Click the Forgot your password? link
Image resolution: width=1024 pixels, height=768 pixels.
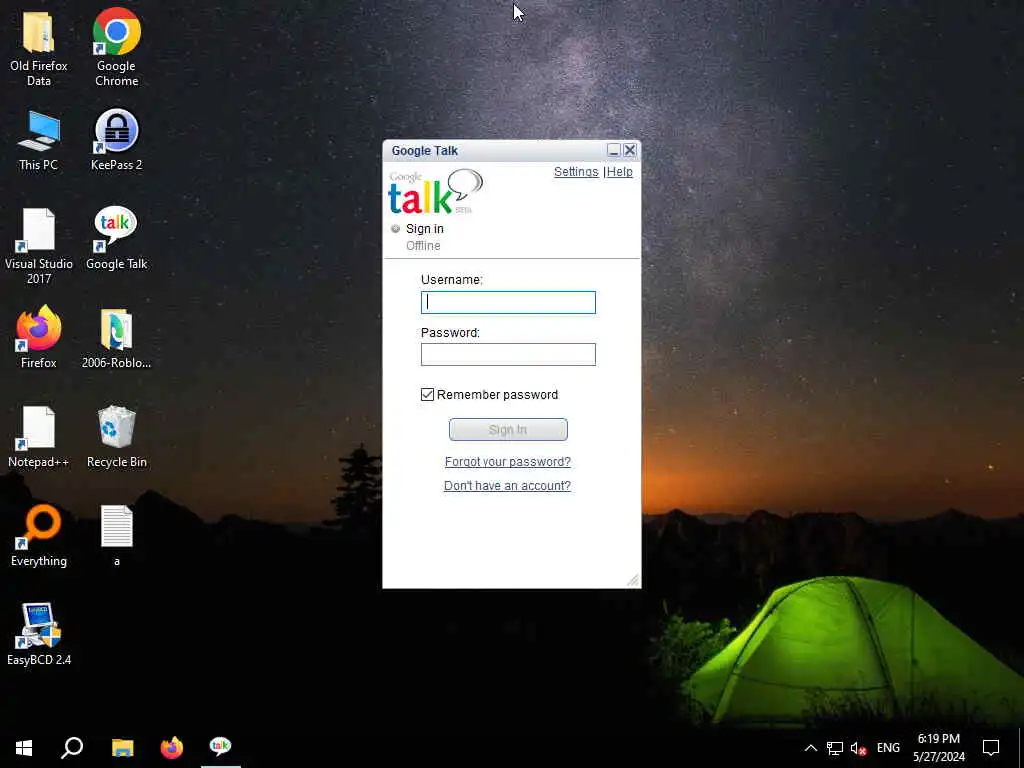pyautogui.click(x=507, y=462)
